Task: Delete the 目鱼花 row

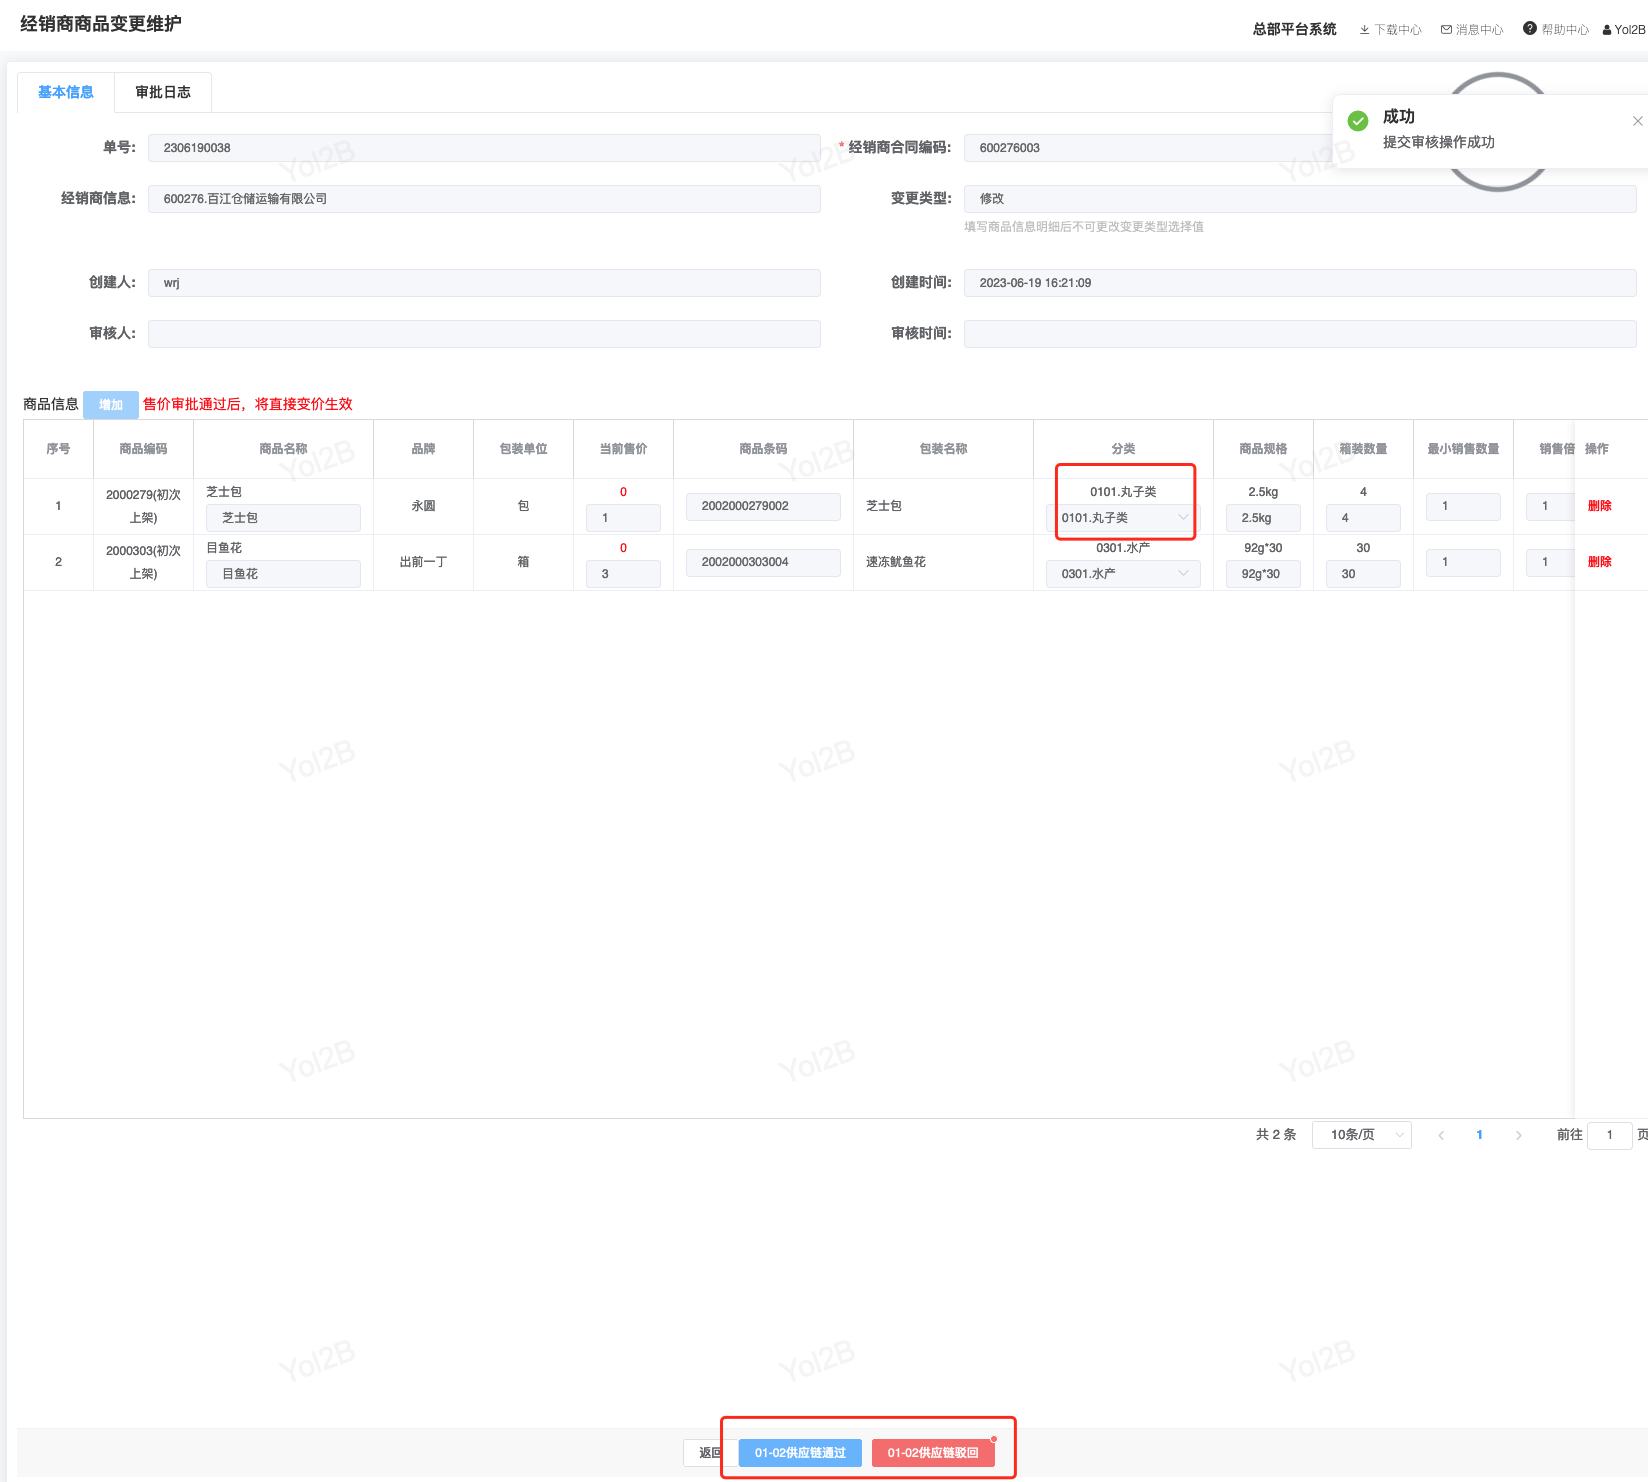Action: tap(1600, 562)
